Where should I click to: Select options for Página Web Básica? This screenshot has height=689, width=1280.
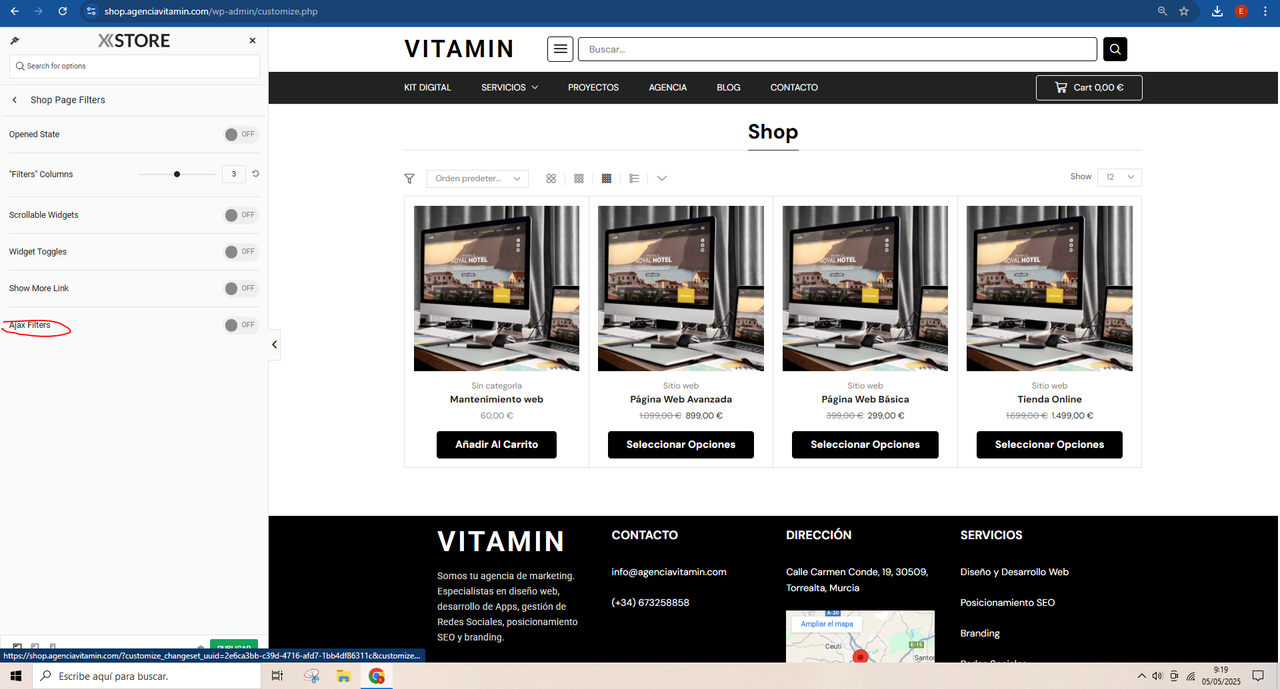point(865,445)
